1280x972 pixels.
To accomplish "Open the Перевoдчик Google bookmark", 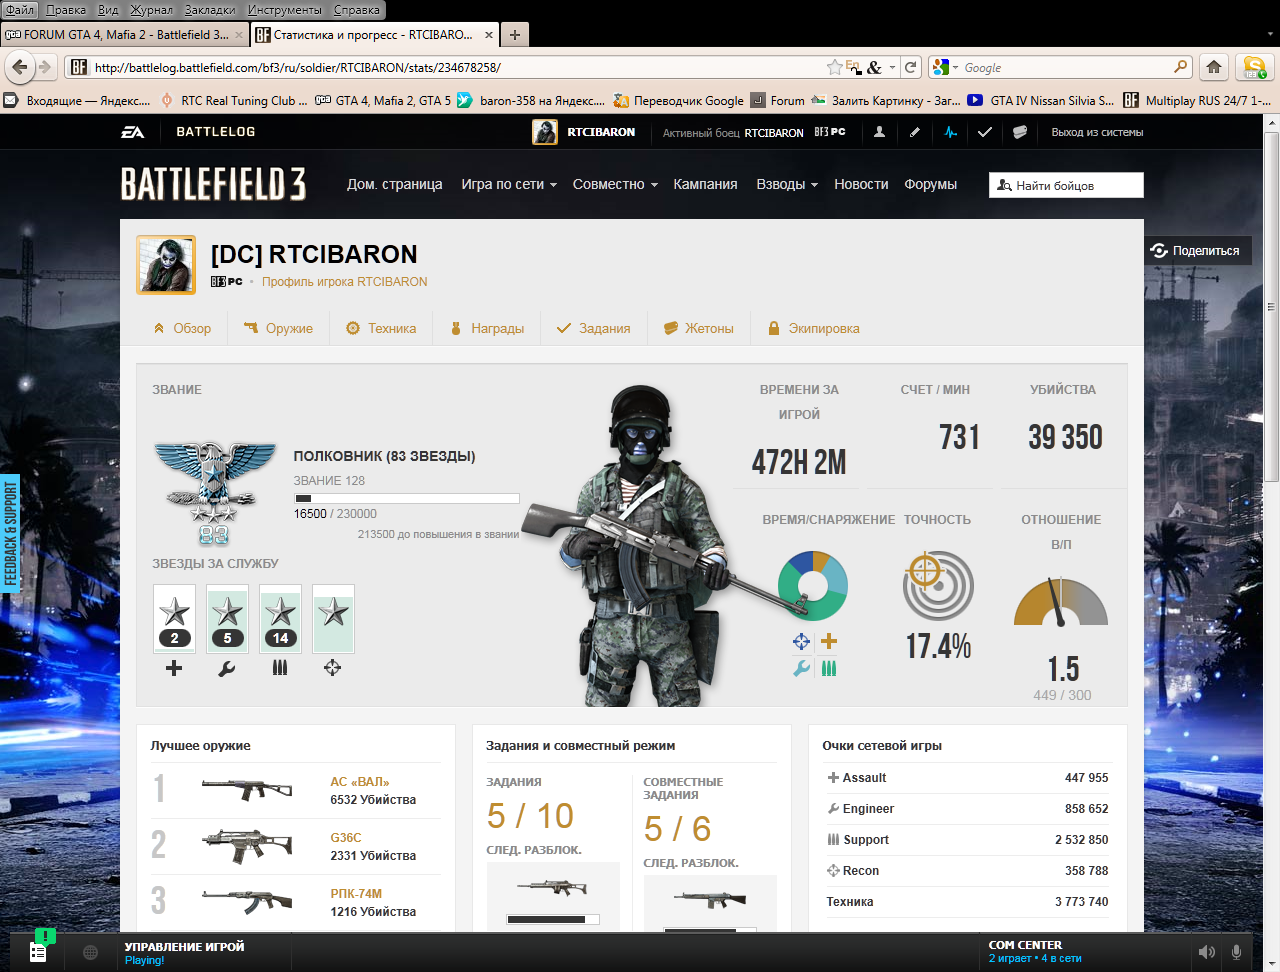I will pos(679,100).
